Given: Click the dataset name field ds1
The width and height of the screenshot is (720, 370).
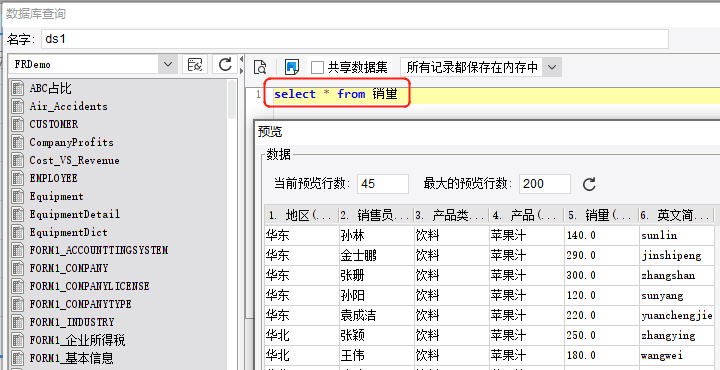Looking at the screenshot, I should 354,39.
